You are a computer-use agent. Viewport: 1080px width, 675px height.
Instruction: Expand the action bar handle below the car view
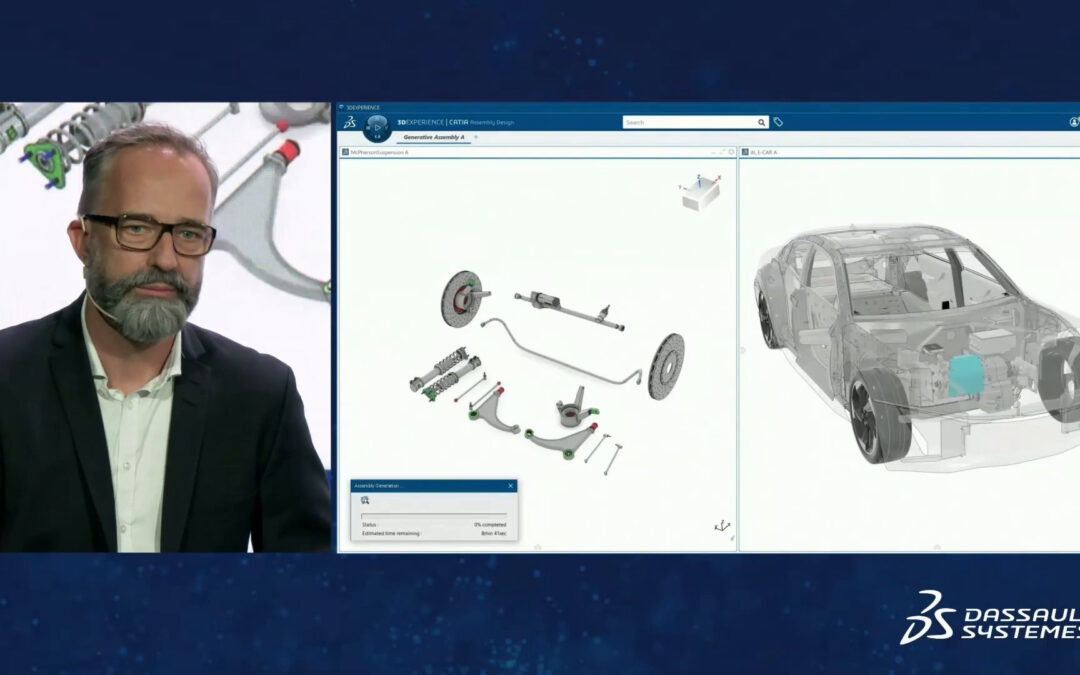[x=937, y=547]
